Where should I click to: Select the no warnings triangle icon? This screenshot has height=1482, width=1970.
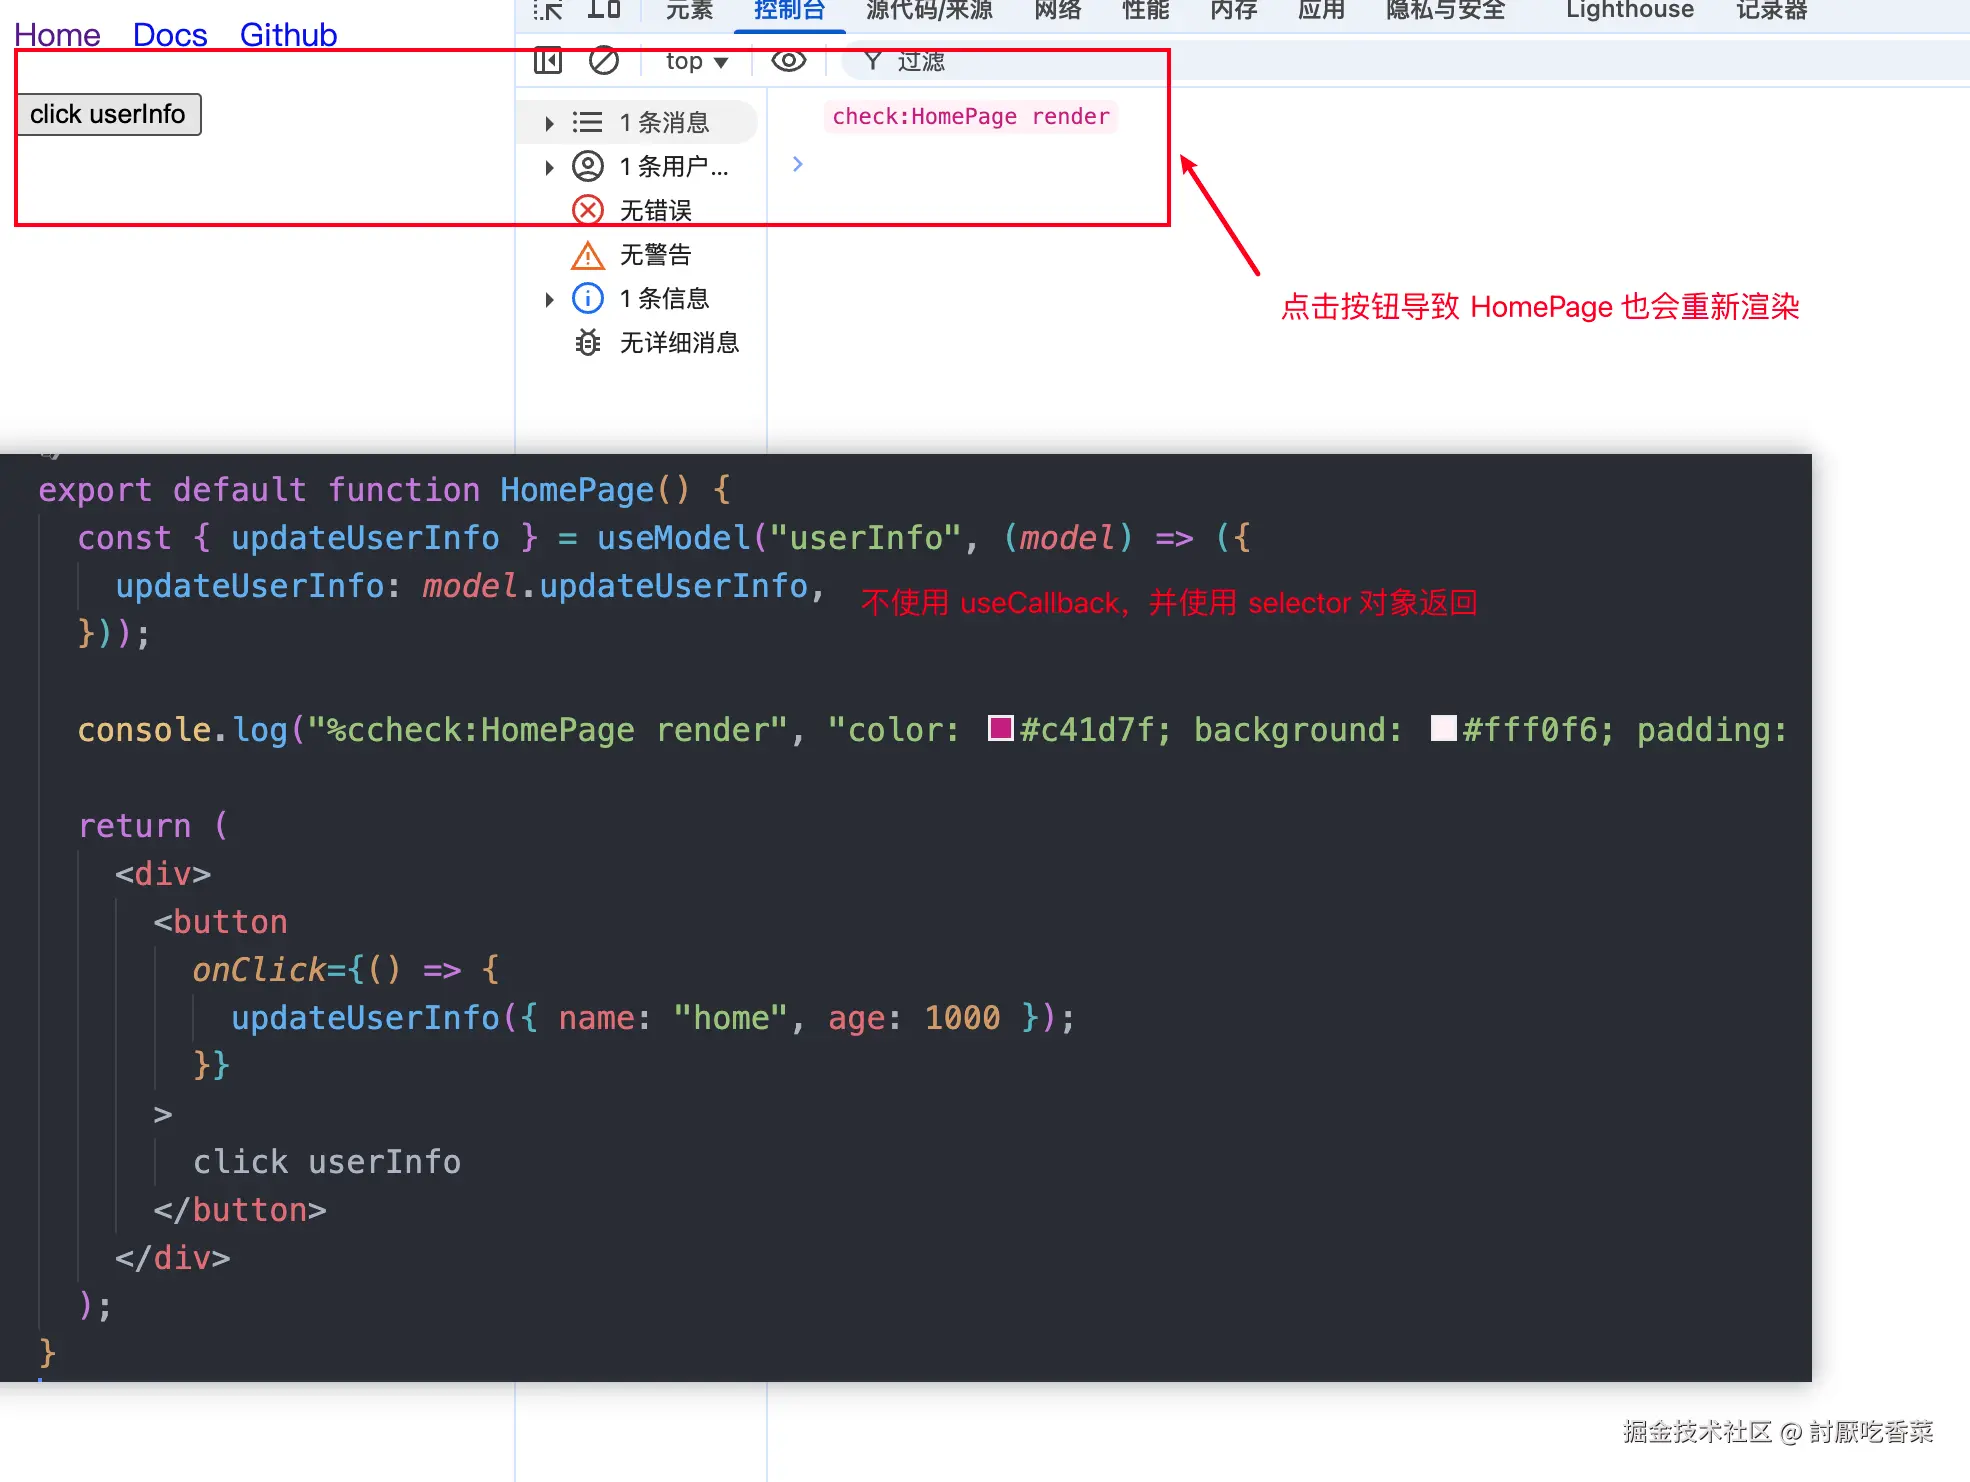(x=588, y=255)
